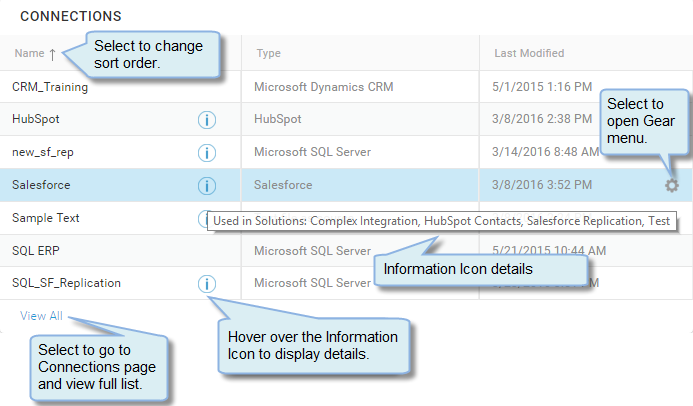Image resolution: width=693 pixels, height=406 pixels.
Task: Sort connections by Type column
Action: (x=269, y=53)
